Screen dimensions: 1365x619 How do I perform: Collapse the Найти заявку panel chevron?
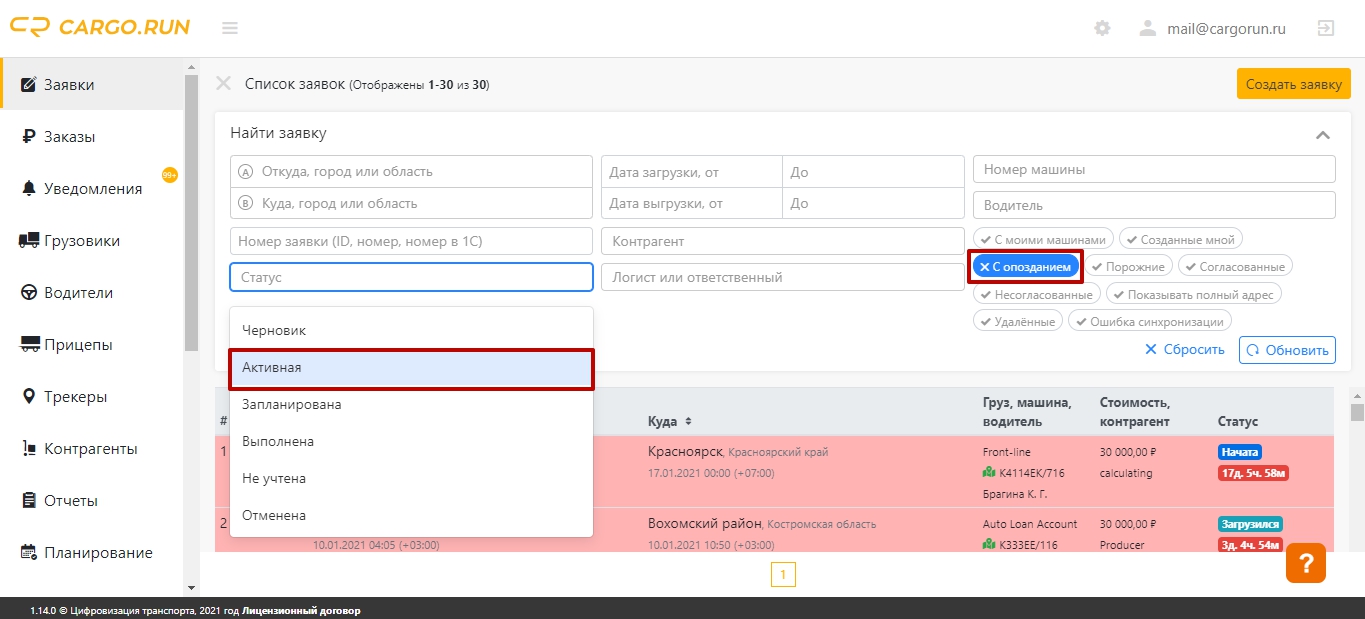point(1322,135)
